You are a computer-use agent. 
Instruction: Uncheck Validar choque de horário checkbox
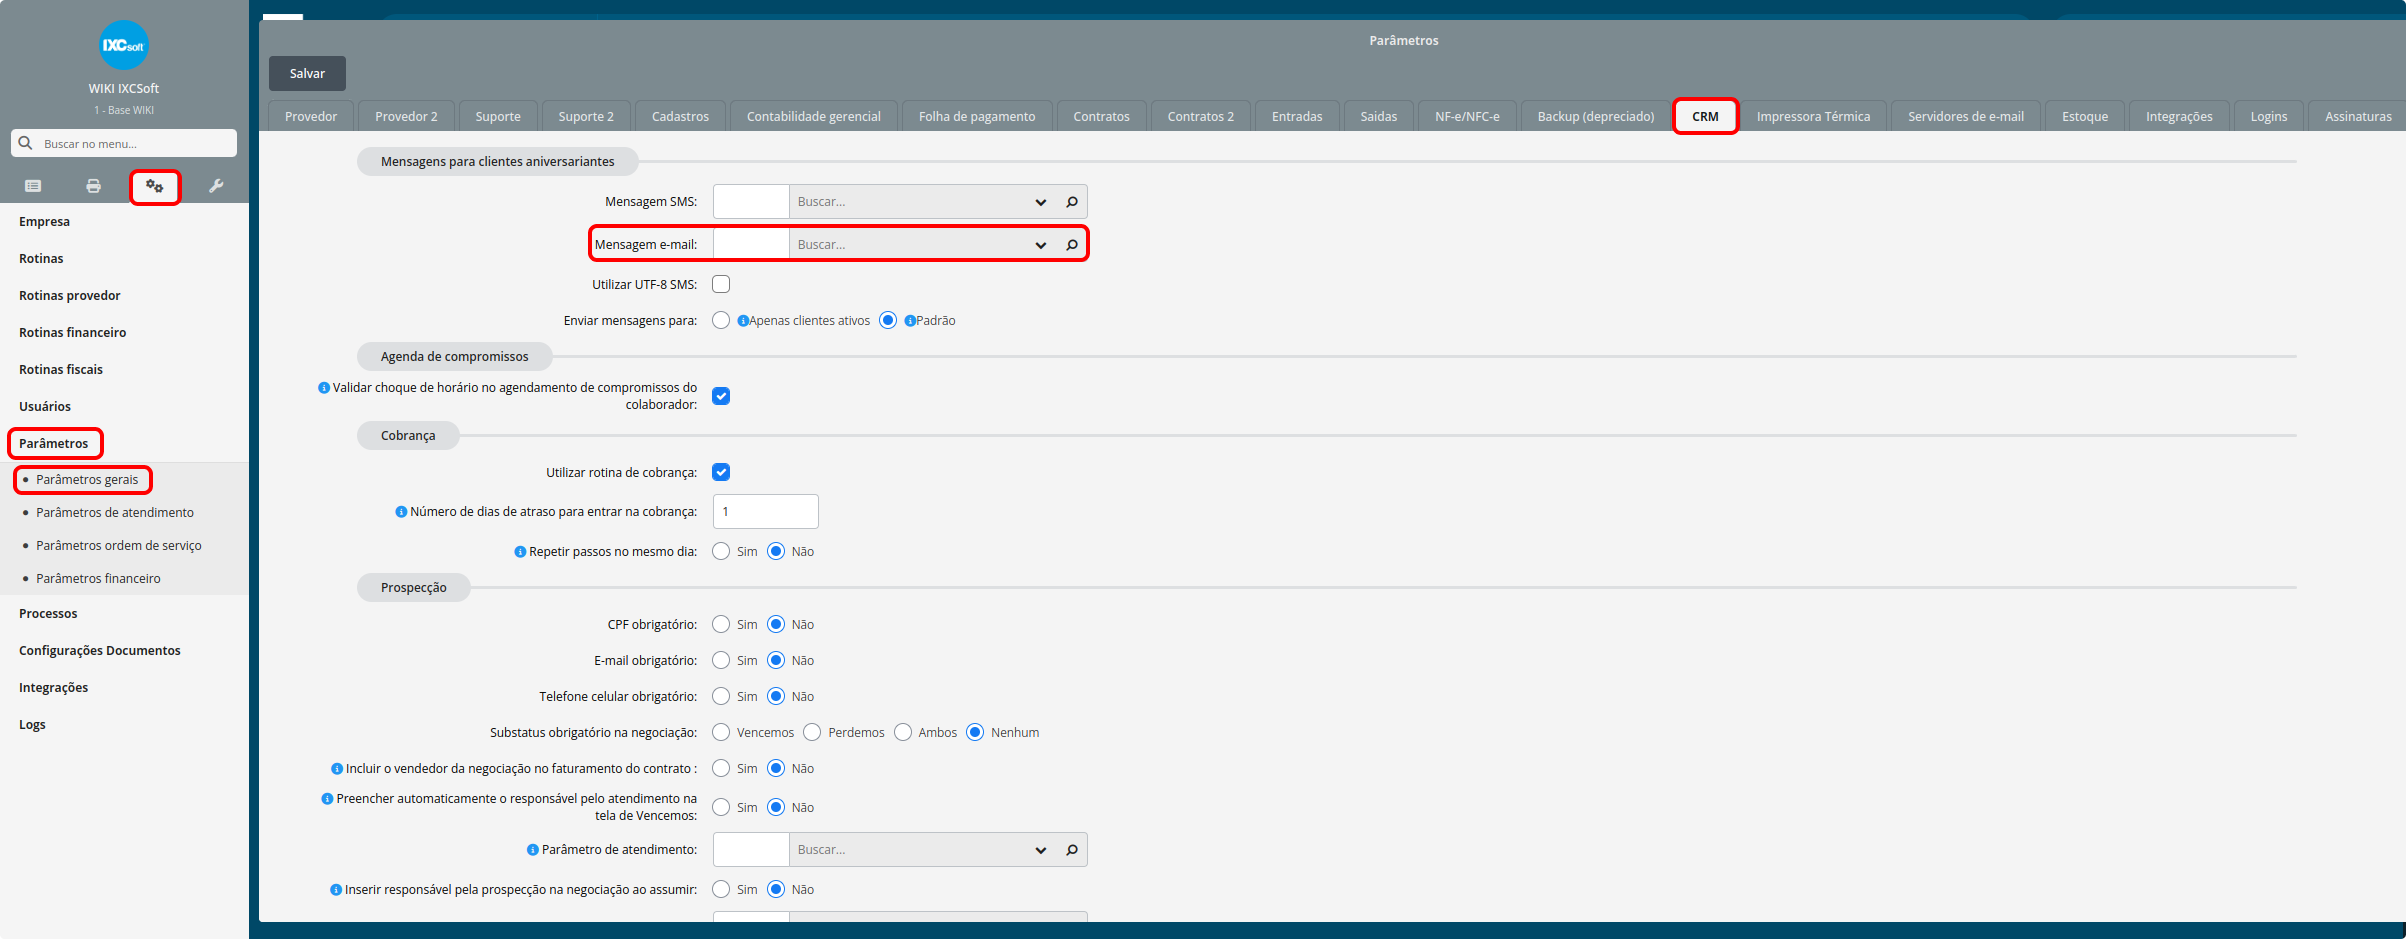(x=721, y=396)
